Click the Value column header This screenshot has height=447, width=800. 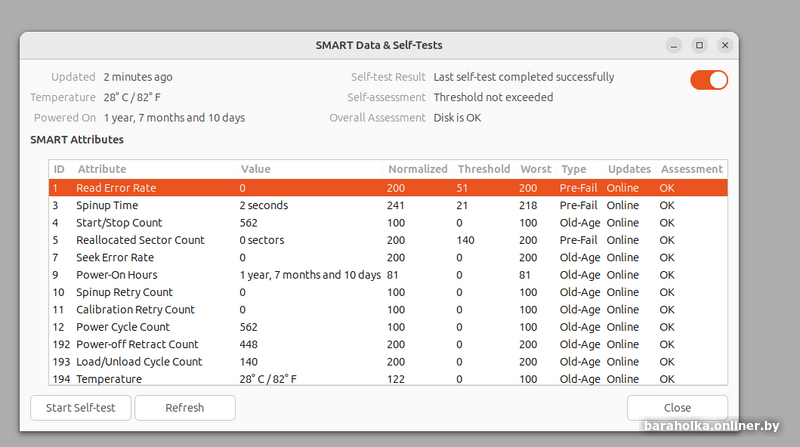click(256, 169)
